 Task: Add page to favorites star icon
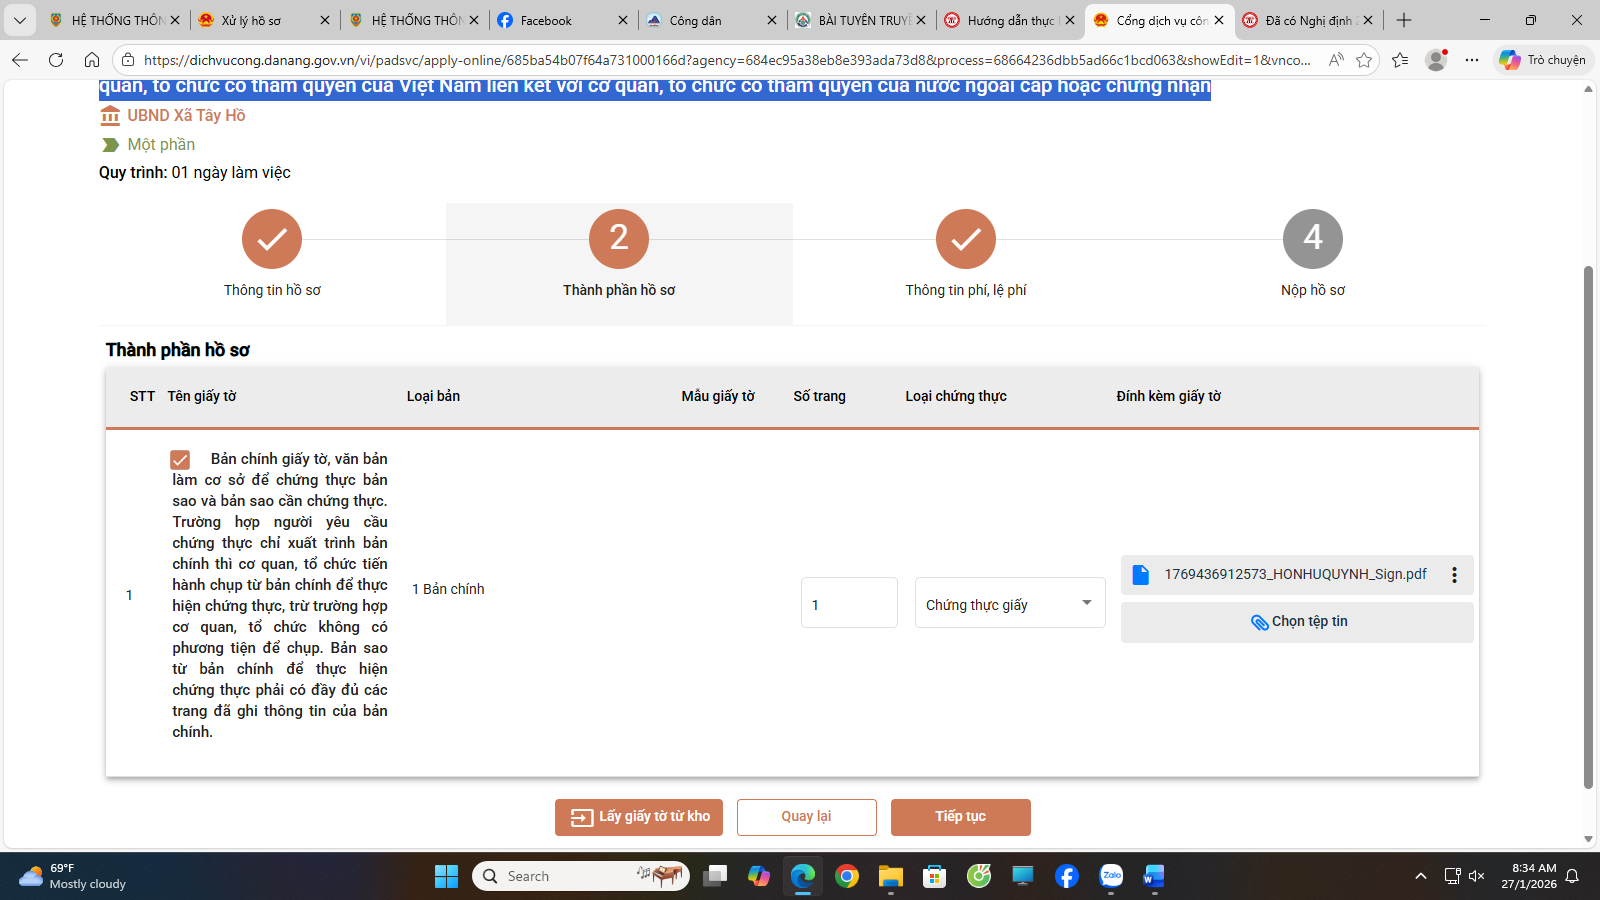point(1364,60)
